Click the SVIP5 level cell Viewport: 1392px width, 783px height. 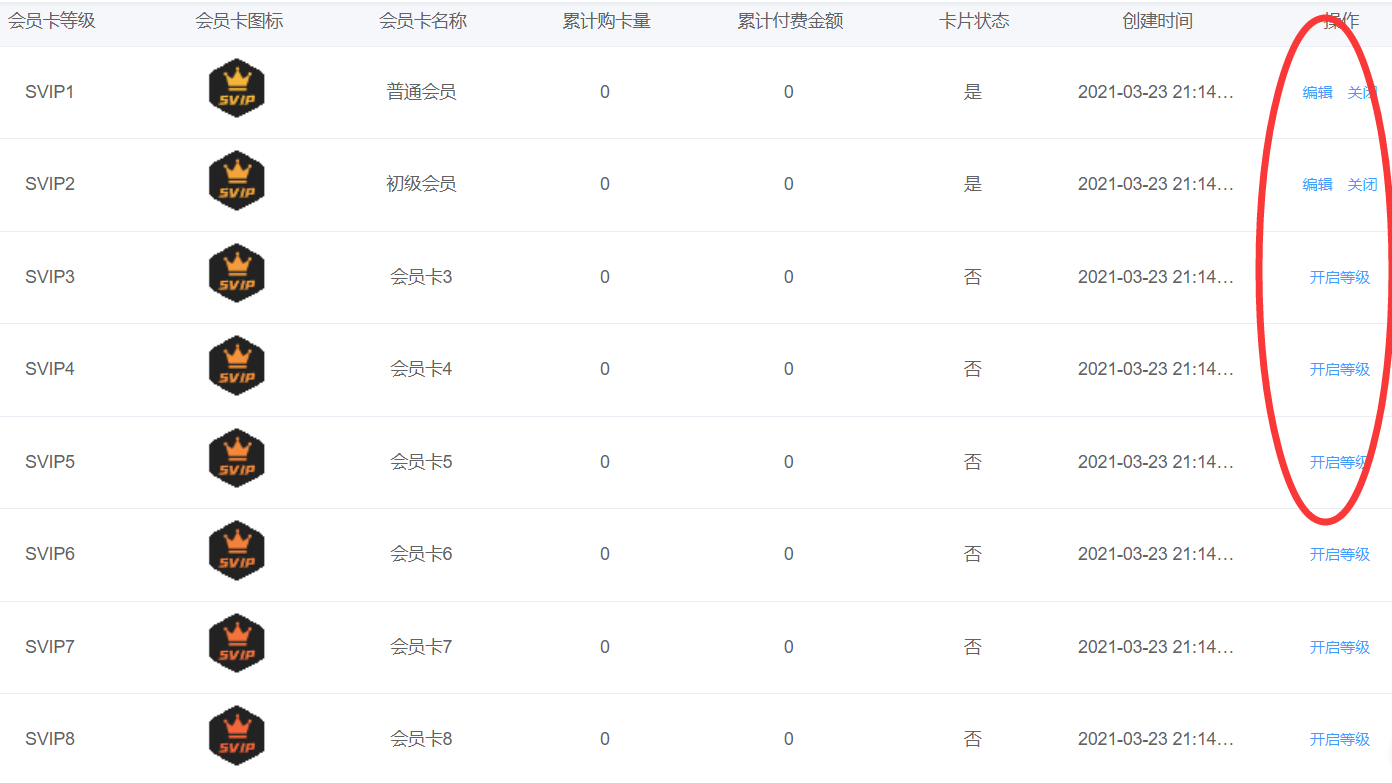(50, 462)
